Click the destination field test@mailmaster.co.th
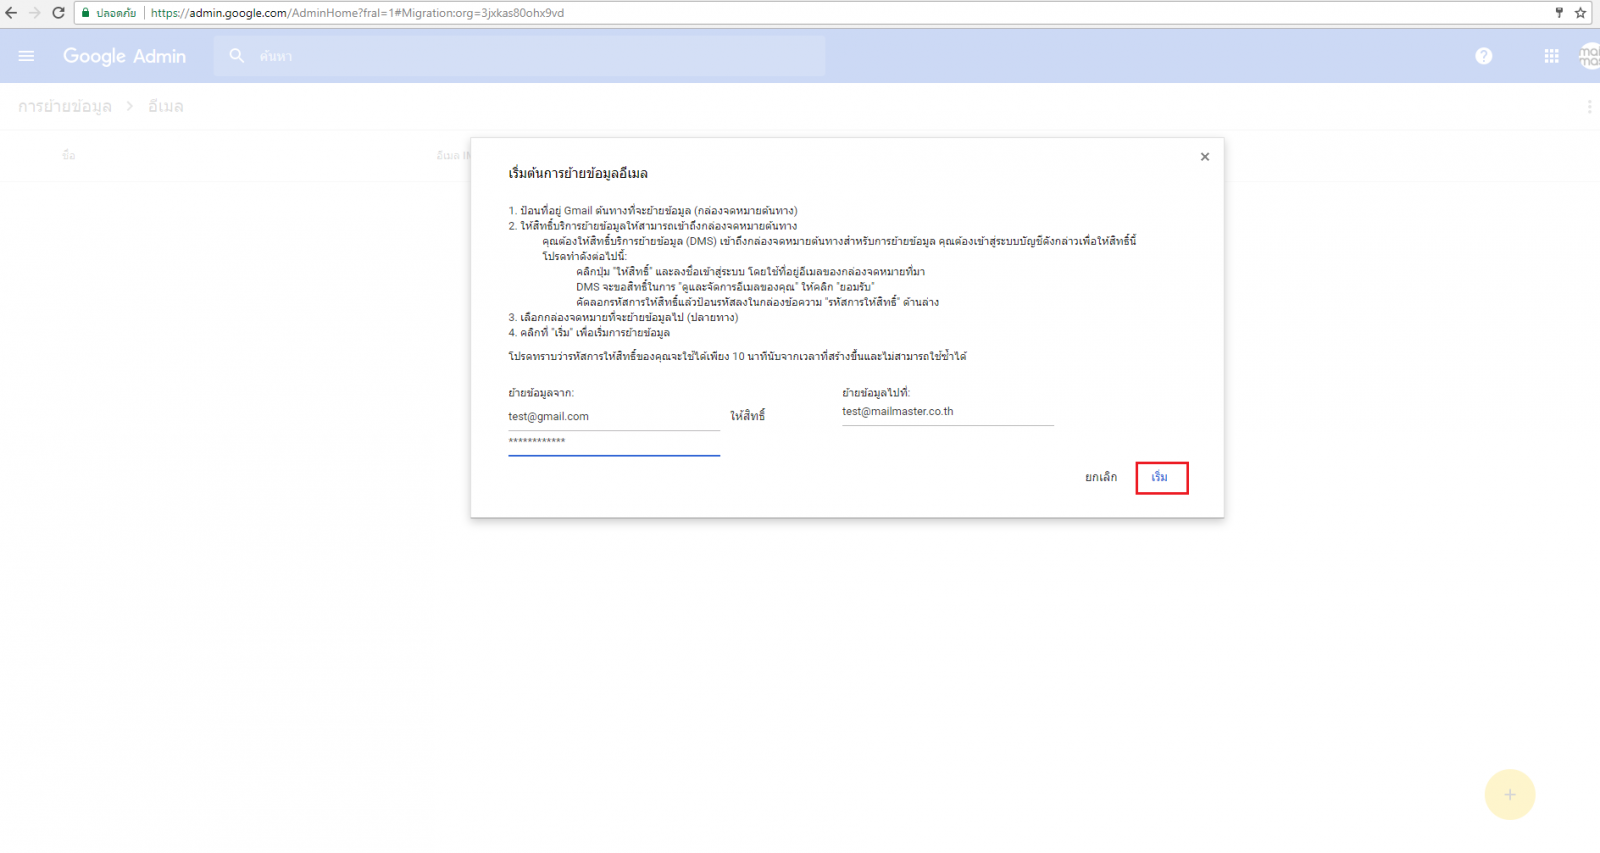Image resolution: width=1600 pixels, height=853 pixels. coord(948,412)
